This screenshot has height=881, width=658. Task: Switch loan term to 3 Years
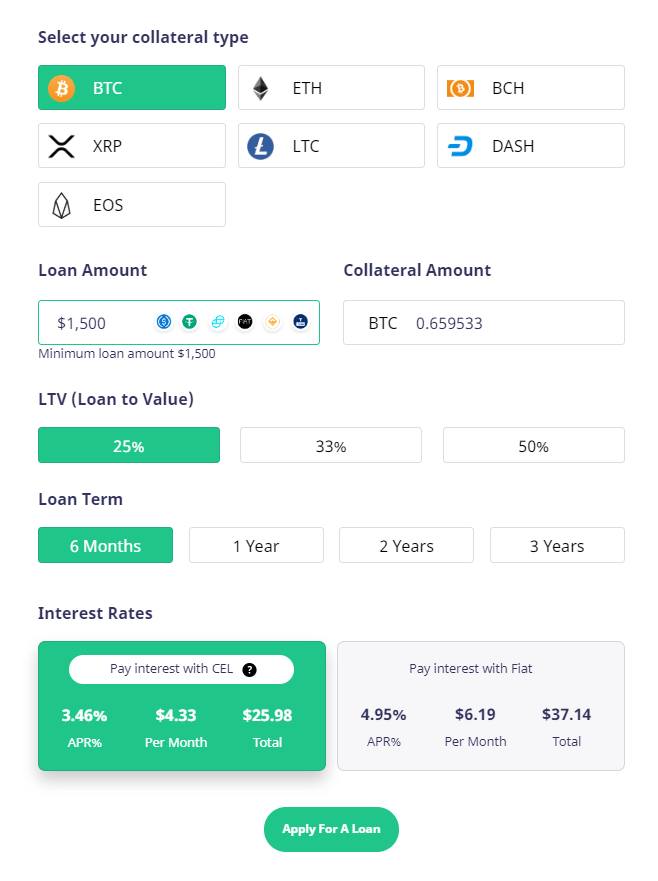(557, 545)
